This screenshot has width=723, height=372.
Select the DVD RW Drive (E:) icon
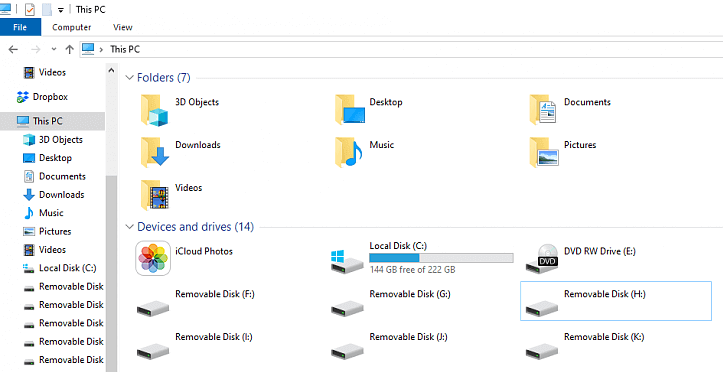click(542, 258)
